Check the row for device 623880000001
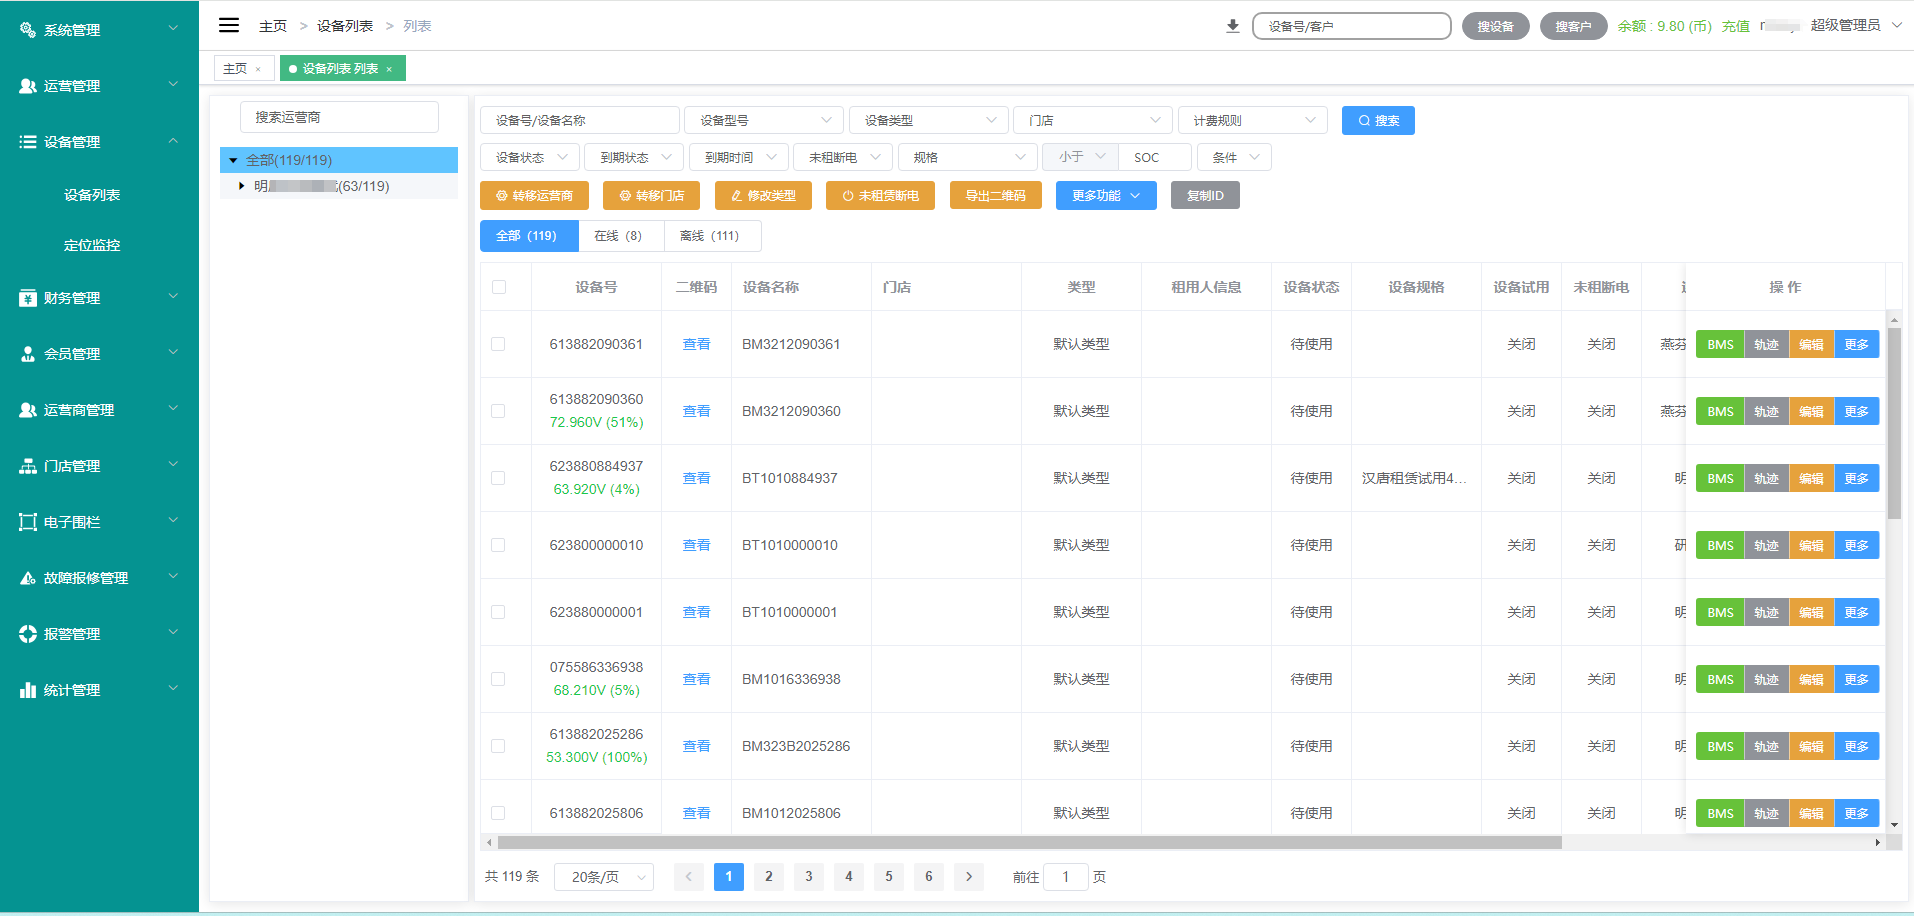This screenshot has height=916, width=1914. click(x=498, y=612)
